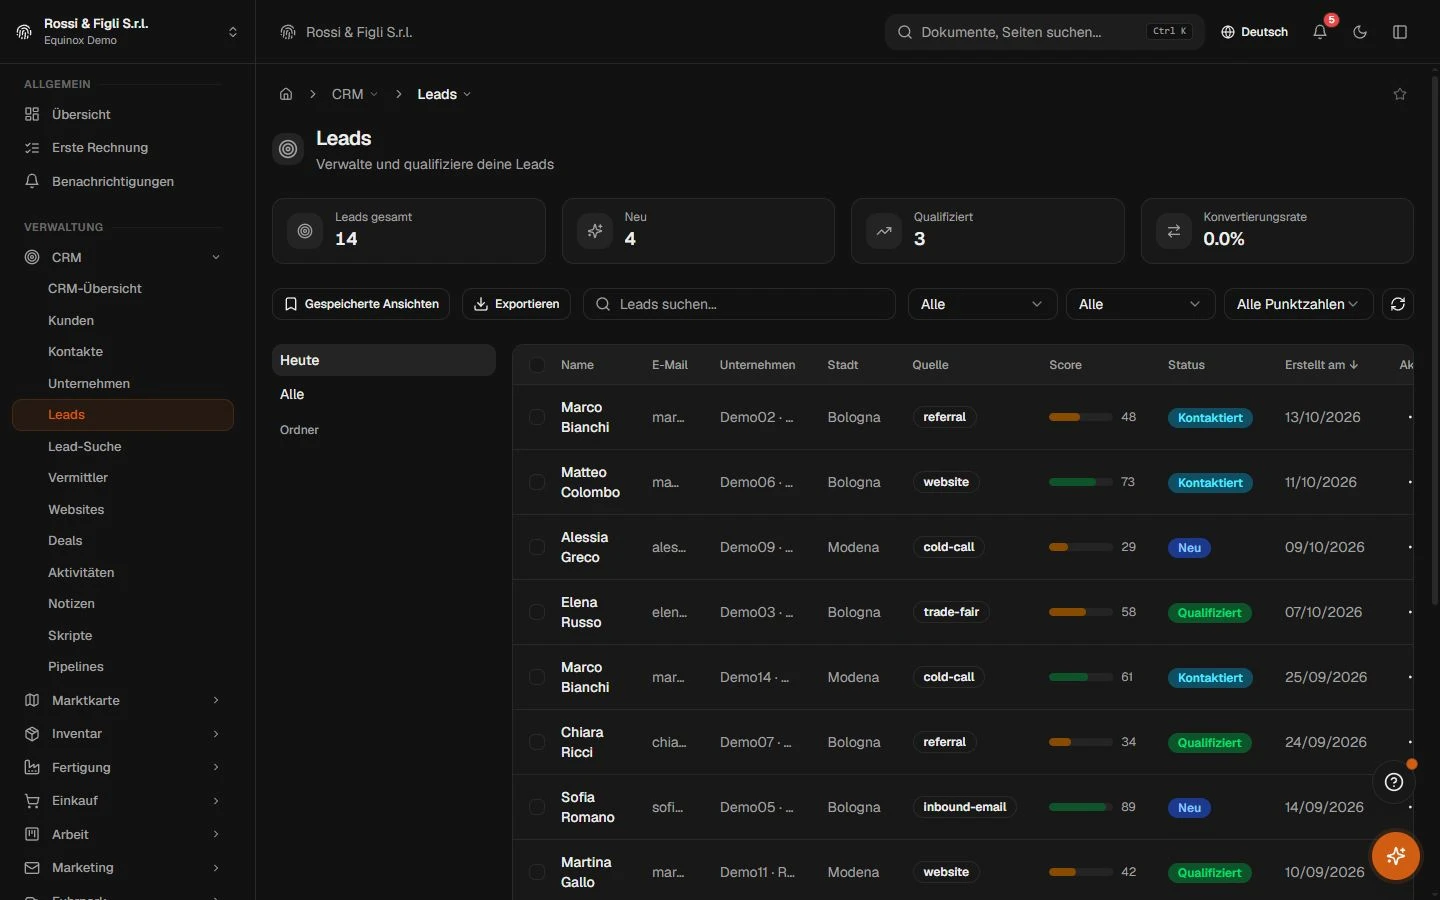This screenshot has height=900, width=1440.
Task: Collapse the CRM sidebar section chevron
Action: click(x=216, y=257)
